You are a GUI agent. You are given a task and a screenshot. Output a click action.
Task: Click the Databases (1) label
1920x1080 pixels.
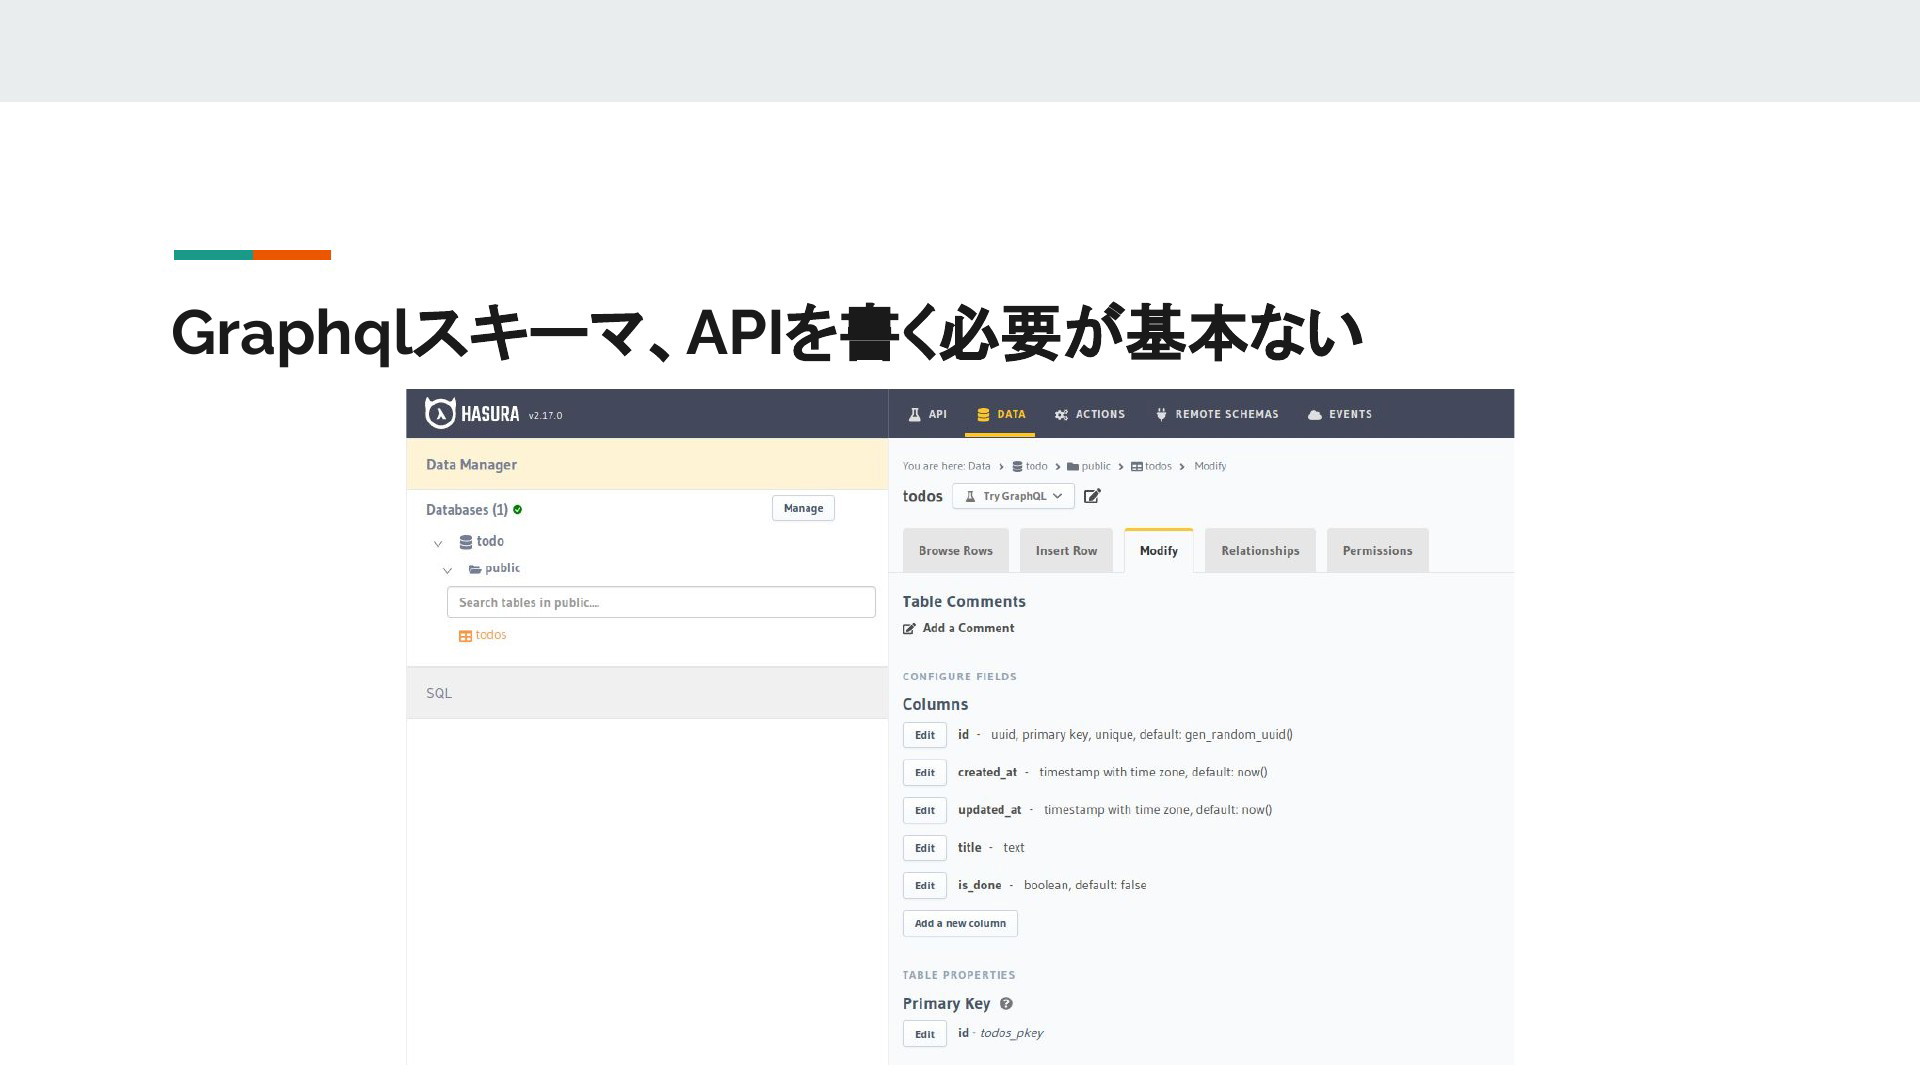click(467, 510)
